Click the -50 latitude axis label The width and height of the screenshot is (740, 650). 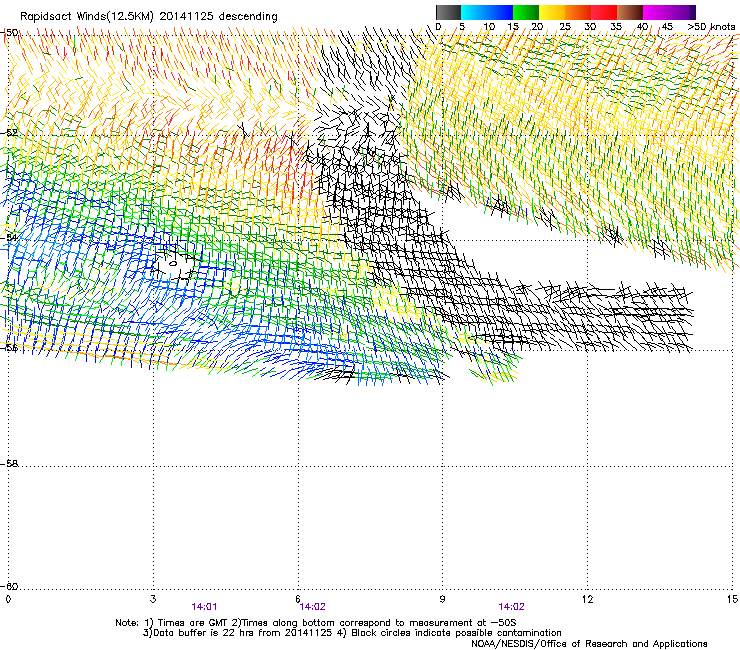(x=10, y=33)
